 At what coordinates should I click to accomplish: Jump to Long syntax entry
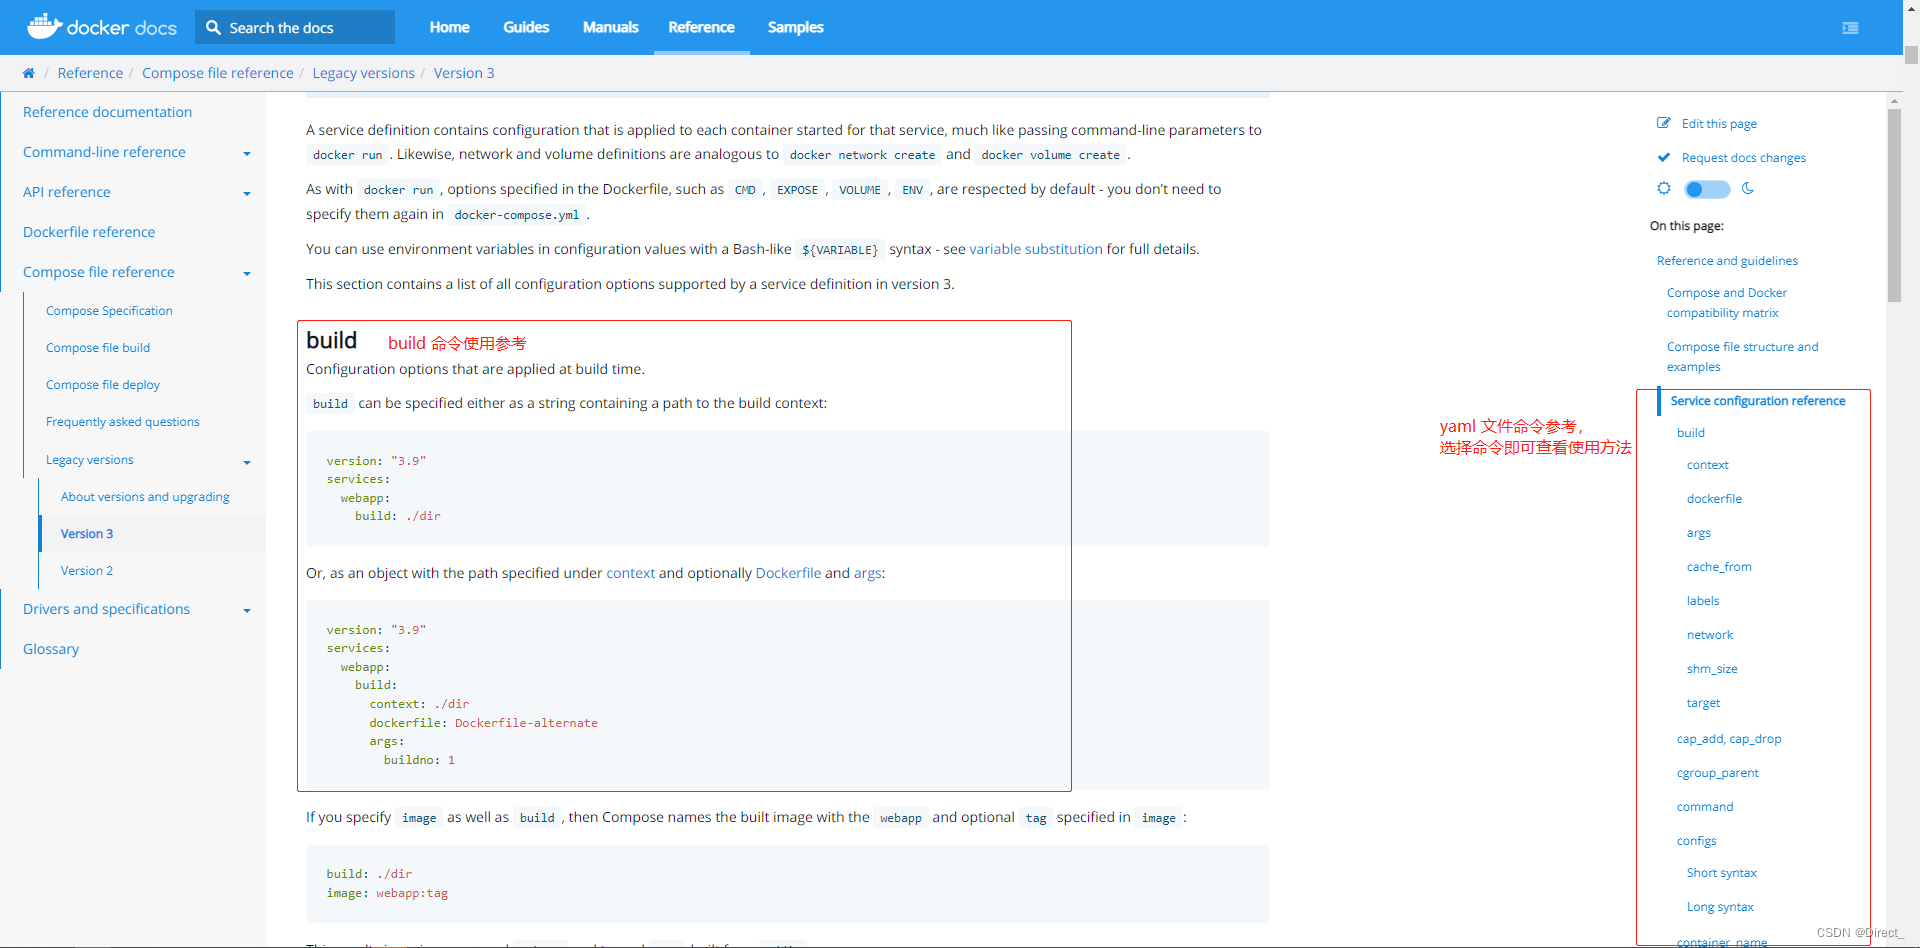pos(1720,907)
